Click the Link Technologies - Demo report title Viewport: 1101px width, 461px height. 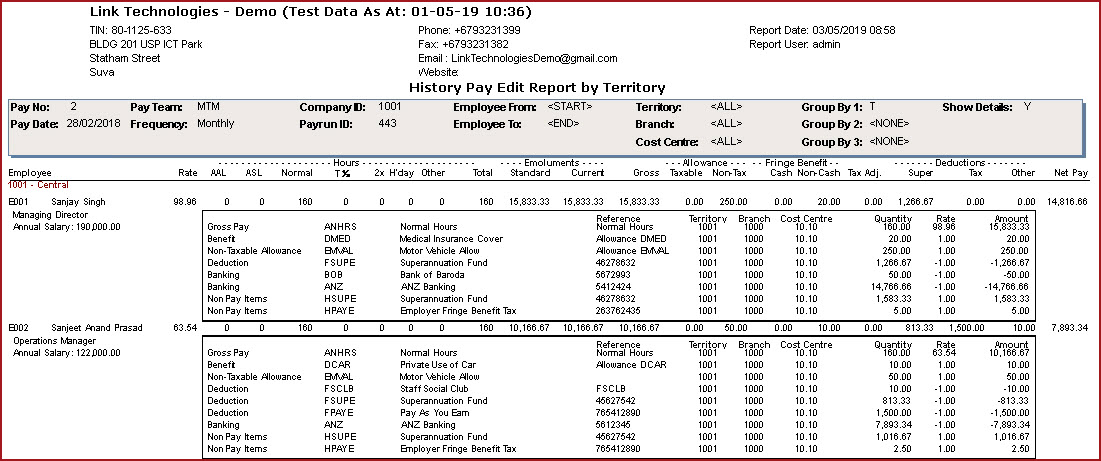click(310, 12)
